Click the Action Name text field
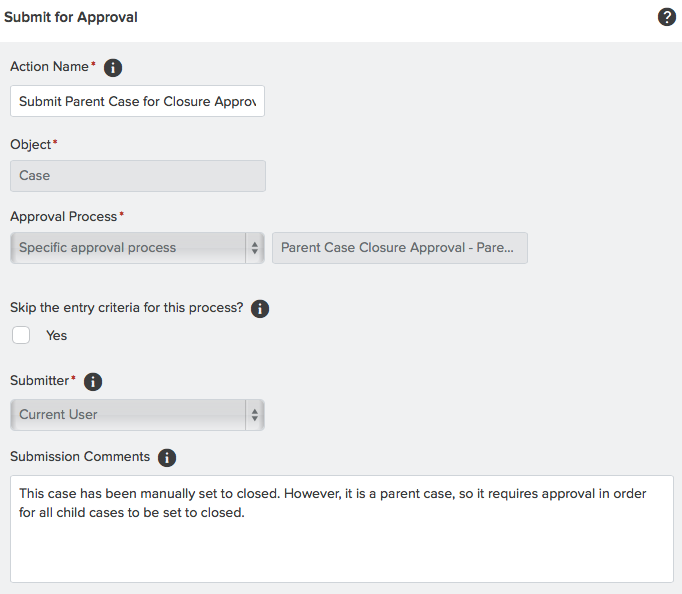 pos(137,101)
